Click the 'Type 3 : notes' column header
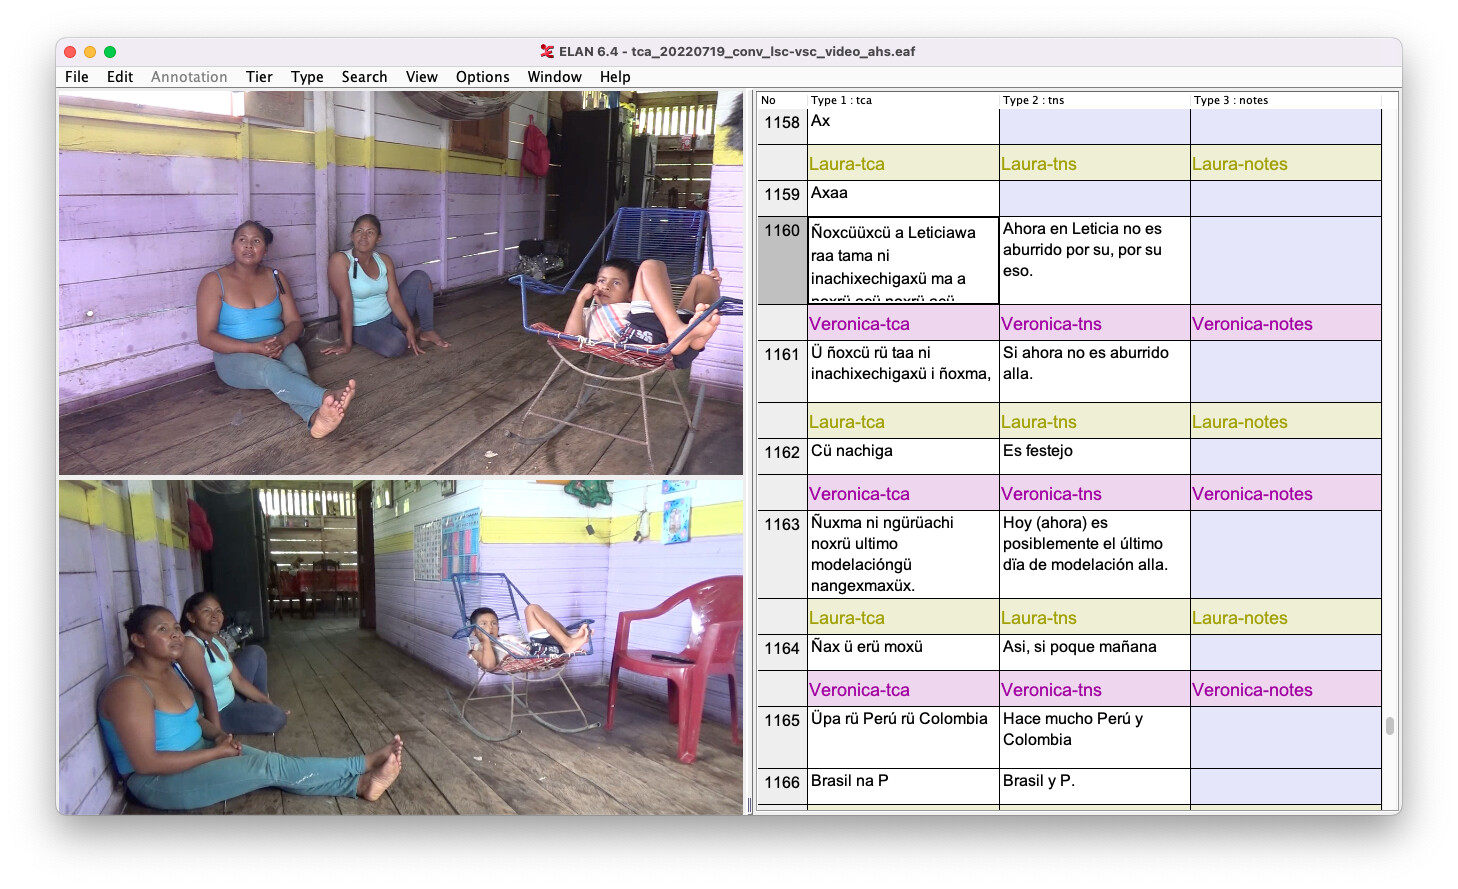The width and height of the screenshot is (1458, 889). pos(1230,100)
